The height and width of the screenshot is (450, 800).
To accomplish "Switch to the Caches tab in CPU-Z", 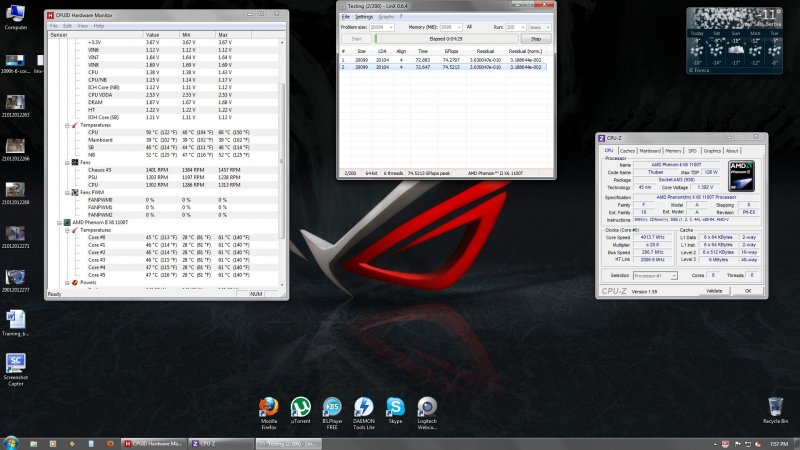I will pos(627,151).
